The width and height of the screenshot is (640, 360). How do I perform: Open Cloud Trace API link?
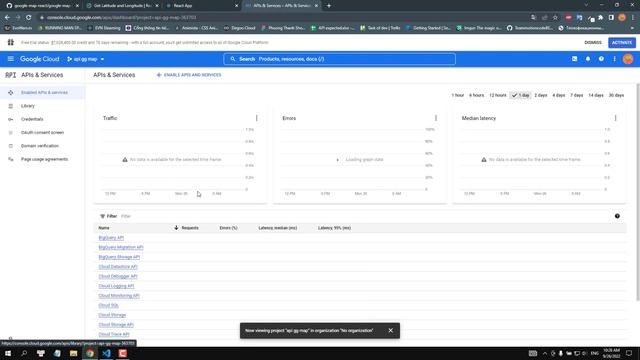point(114,334)
